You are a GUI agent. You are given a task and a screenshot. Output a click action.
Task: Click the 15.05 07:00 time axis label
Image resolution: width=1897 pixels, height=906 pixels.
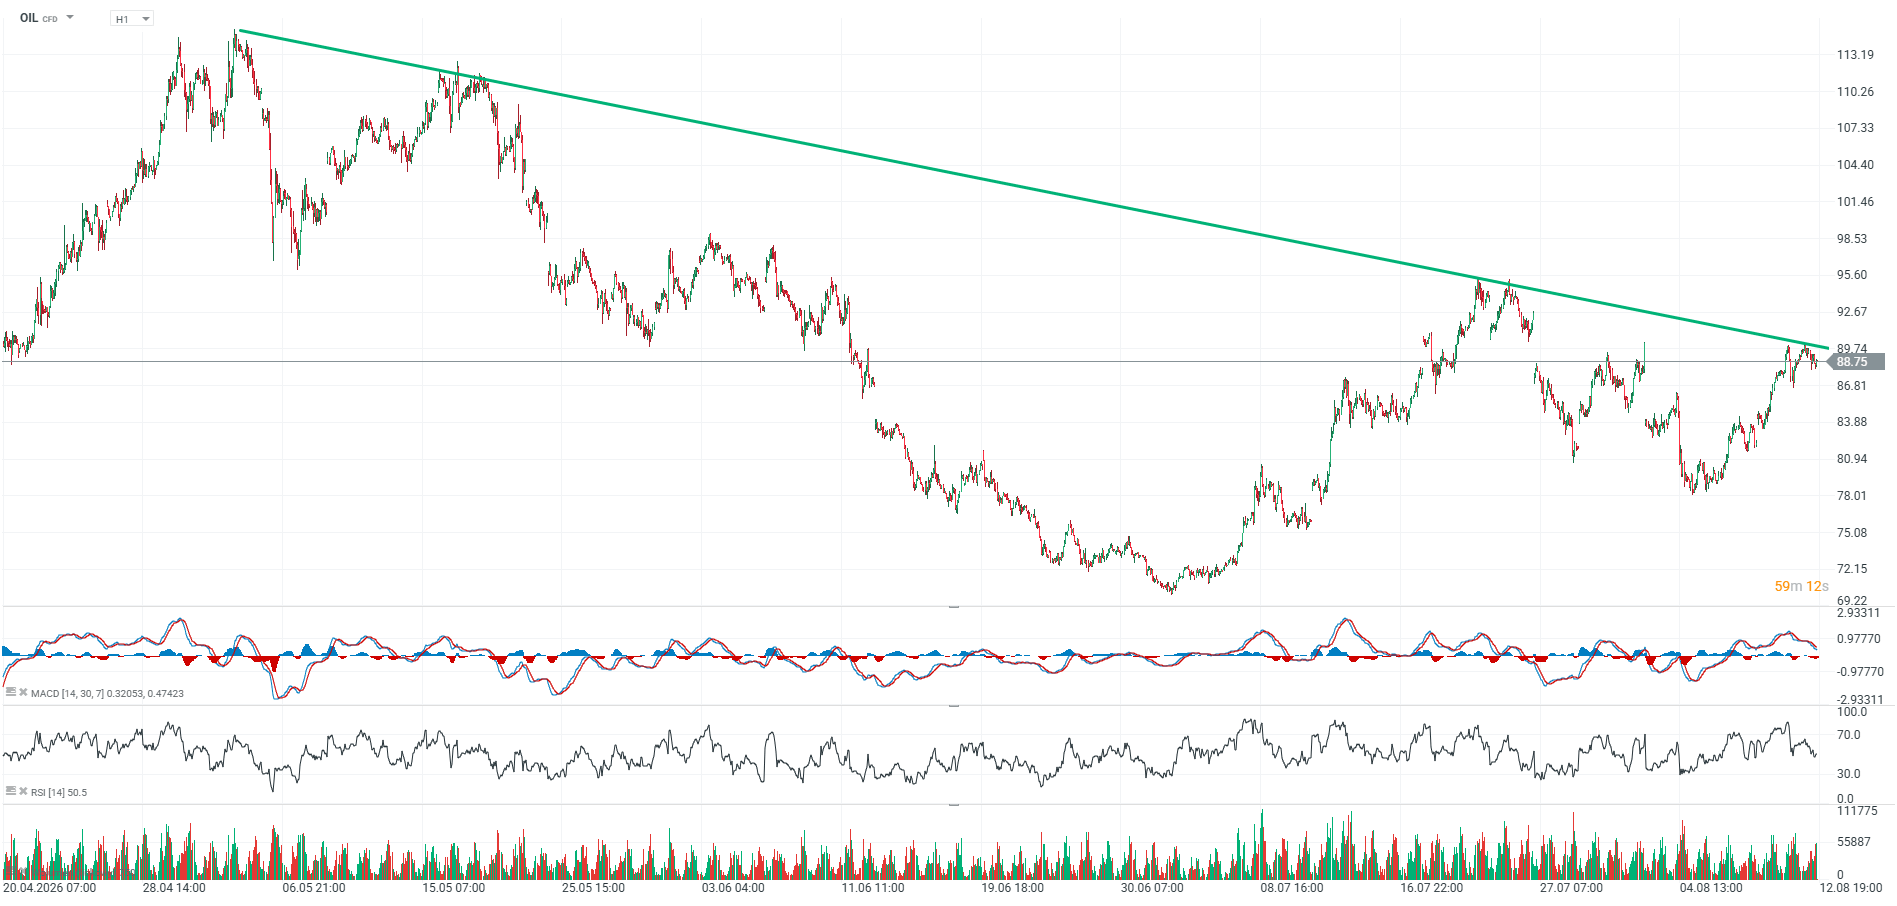(454, 888)
